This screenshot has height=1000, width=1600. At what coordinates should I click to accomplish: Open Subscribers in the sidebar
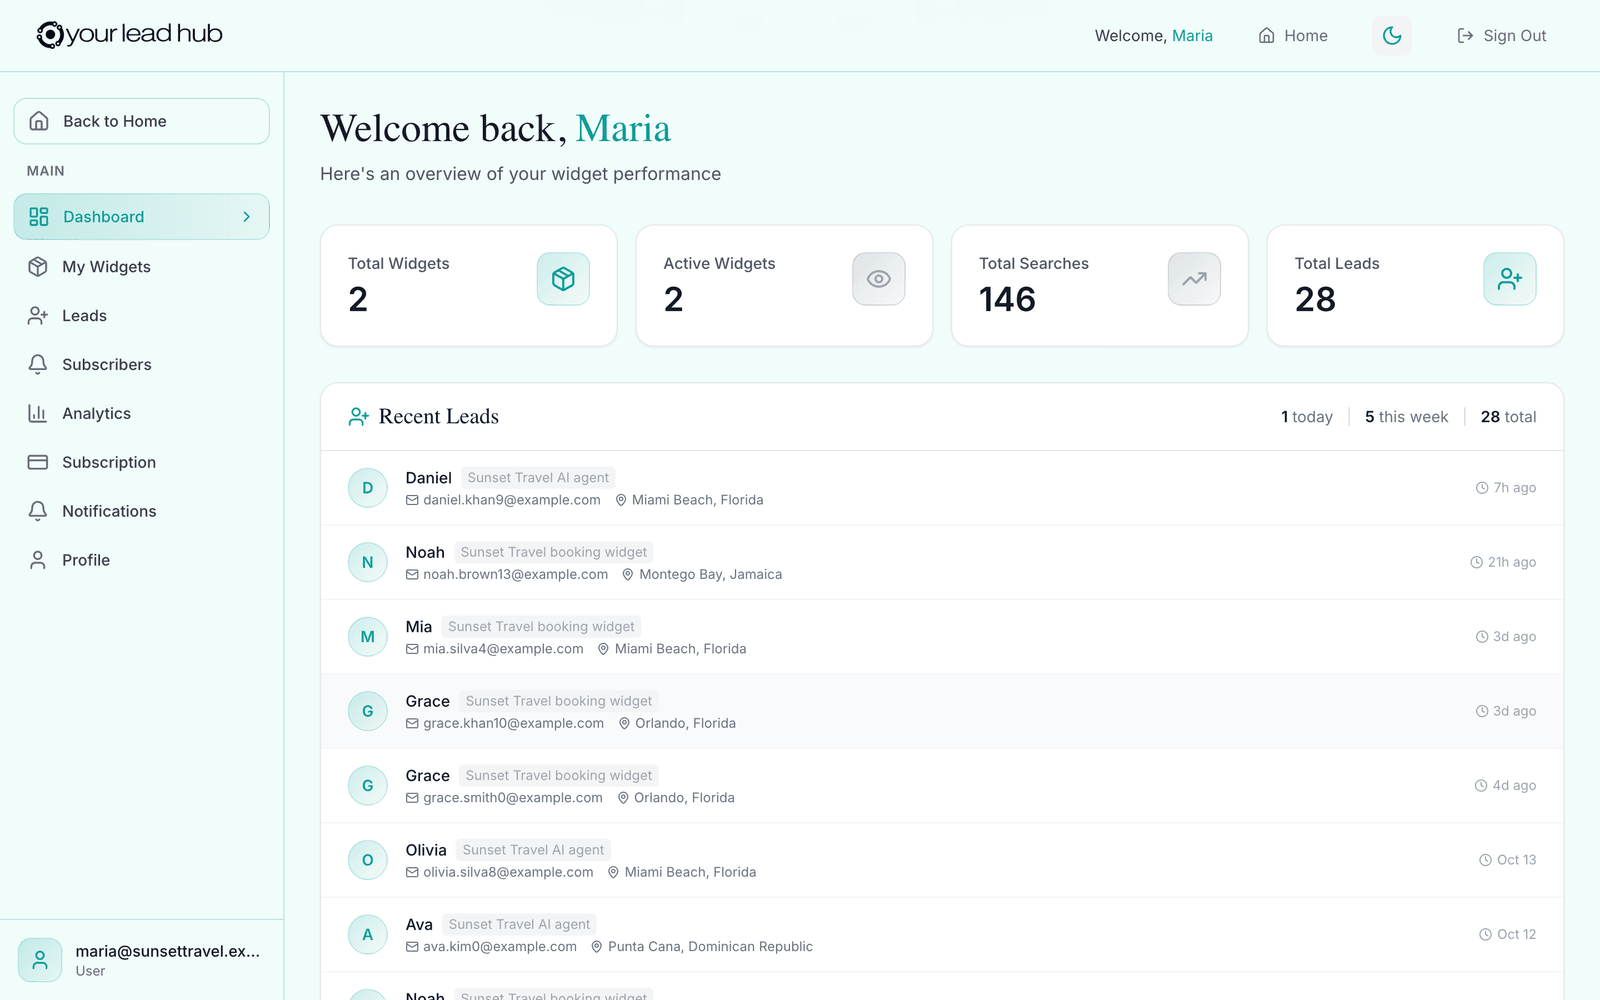(x=141, y=365)
